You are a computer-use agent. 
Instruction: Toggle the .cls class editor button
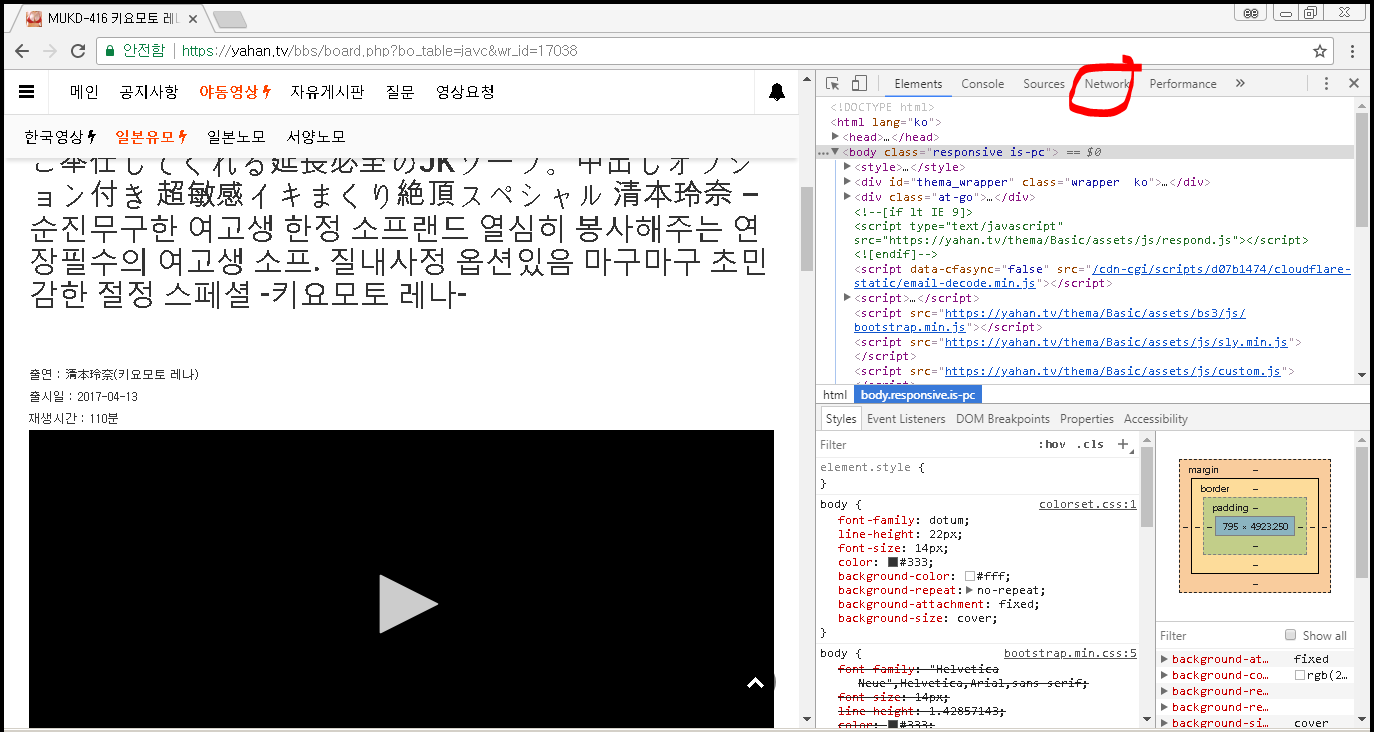click(x=1090, y=444)
